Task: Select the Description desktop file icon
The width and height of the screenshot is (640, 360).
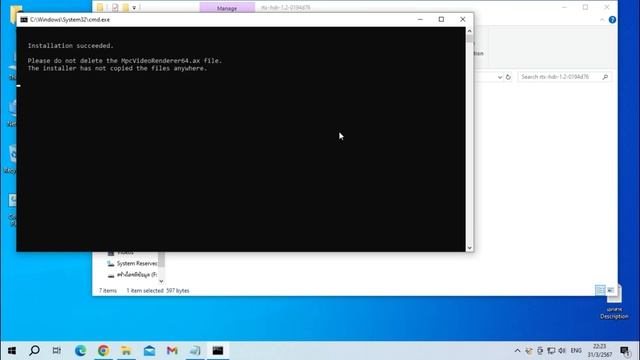Action: tap(614, 302)
